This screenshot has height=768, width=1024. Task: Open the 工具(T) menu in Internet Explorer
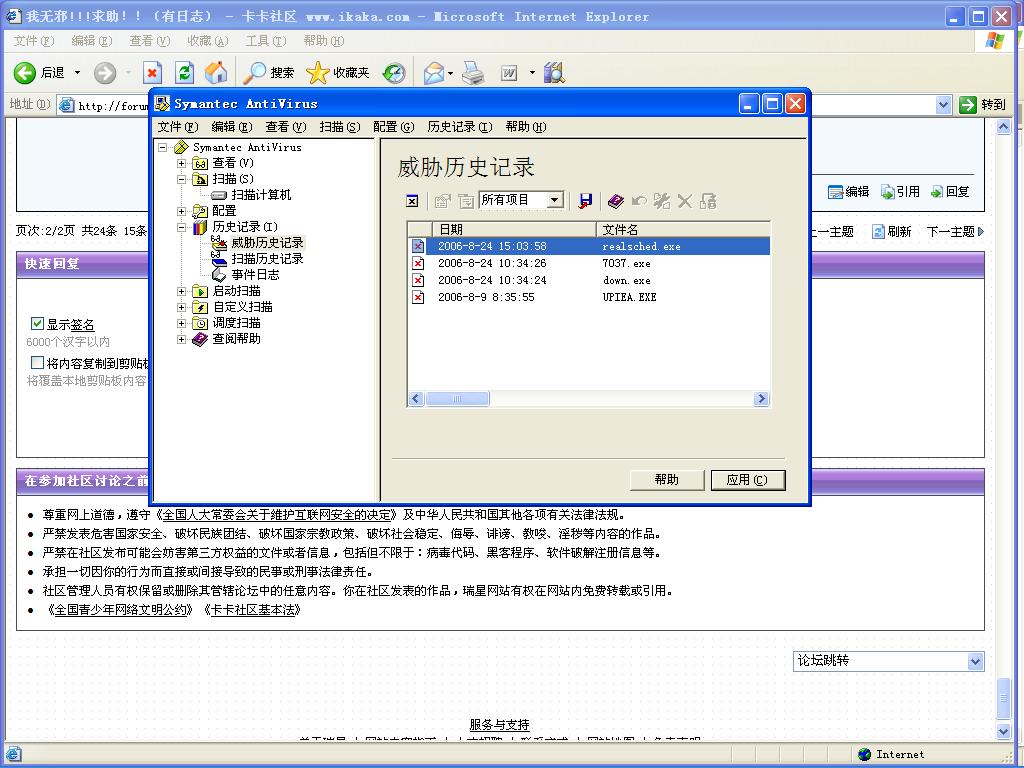click(266, 40)
